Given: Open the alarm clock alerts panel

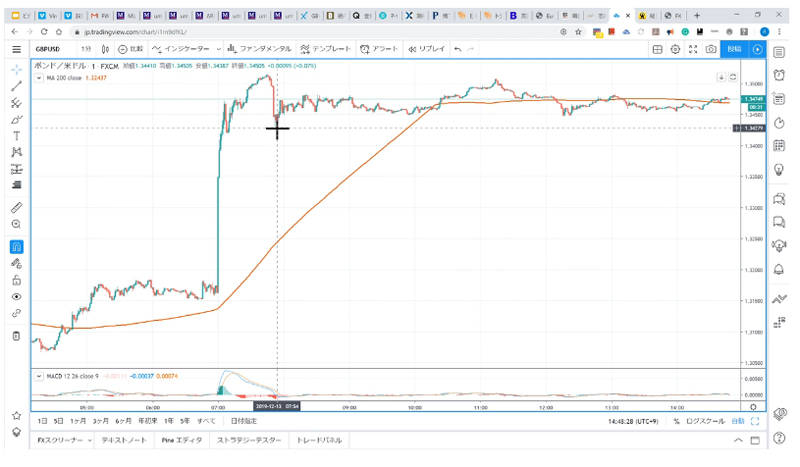Looking at the screenshot, I should point(779,76).
